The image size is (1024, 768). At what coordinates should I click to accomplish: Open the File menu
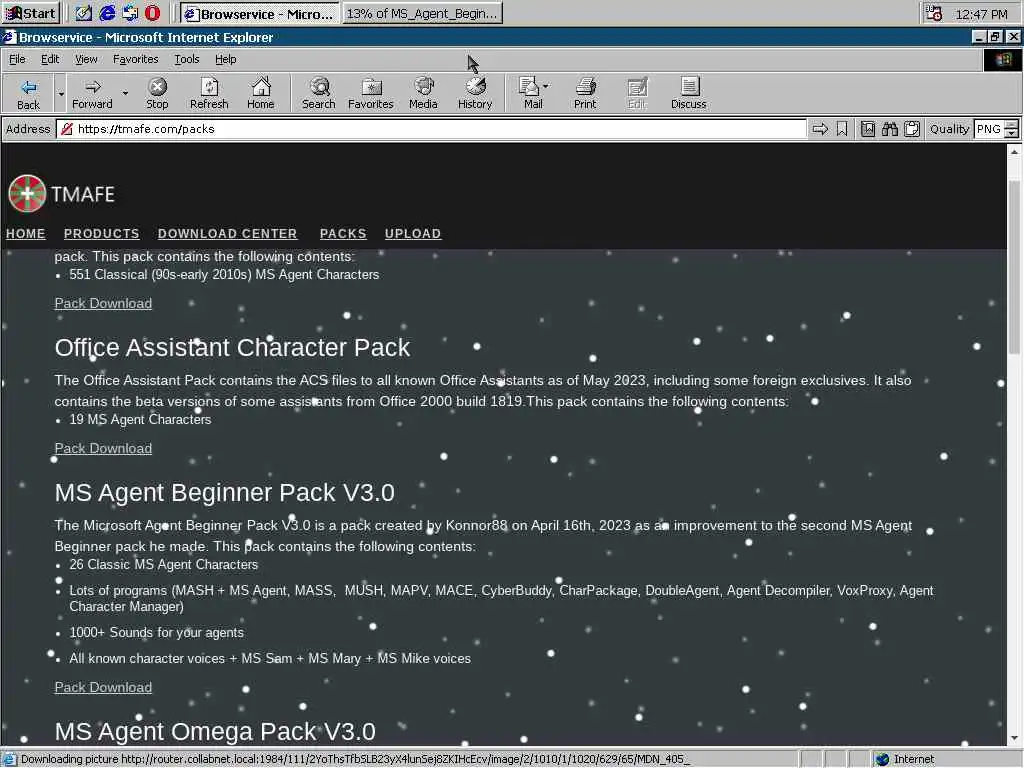(17, 59)
